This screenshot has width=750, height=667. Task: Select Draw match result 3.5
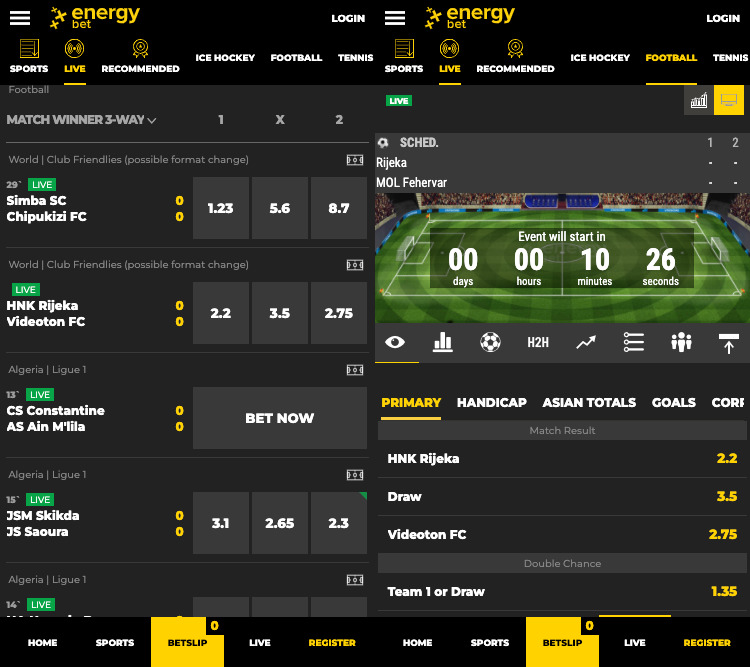click(562, 496)
